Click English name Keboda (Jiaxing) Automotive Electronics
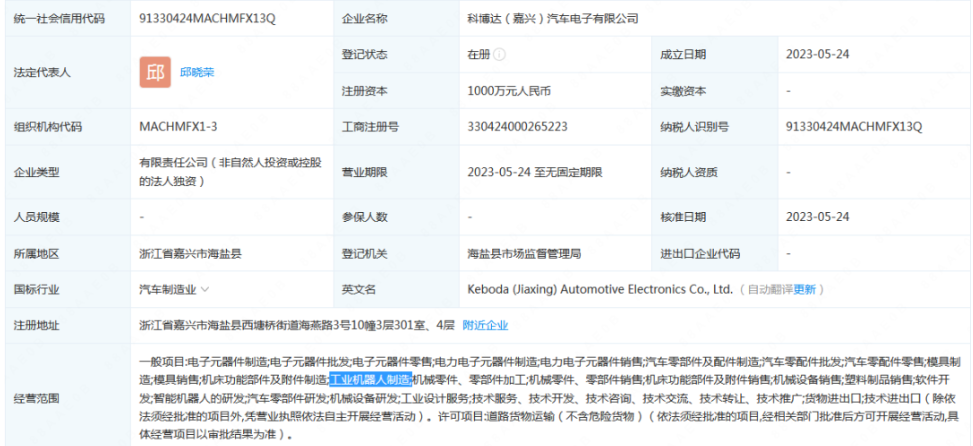 [601, 289]
